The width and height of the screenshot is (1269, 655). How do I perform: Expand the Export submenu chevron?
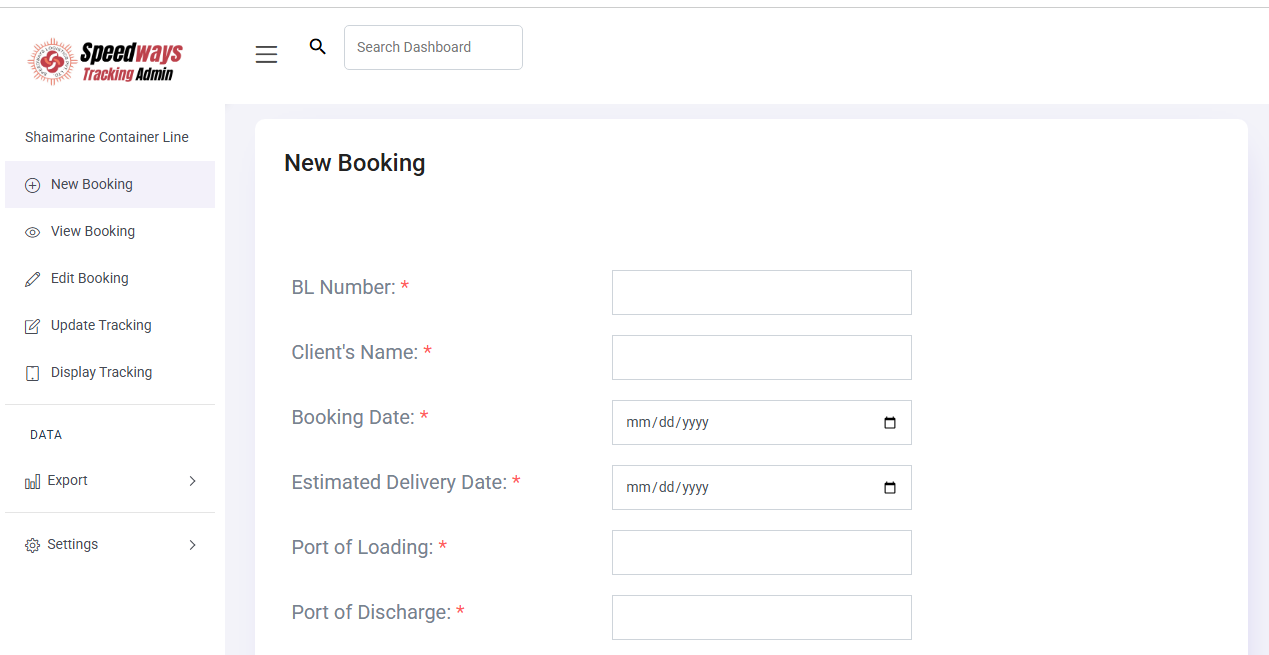193,481
